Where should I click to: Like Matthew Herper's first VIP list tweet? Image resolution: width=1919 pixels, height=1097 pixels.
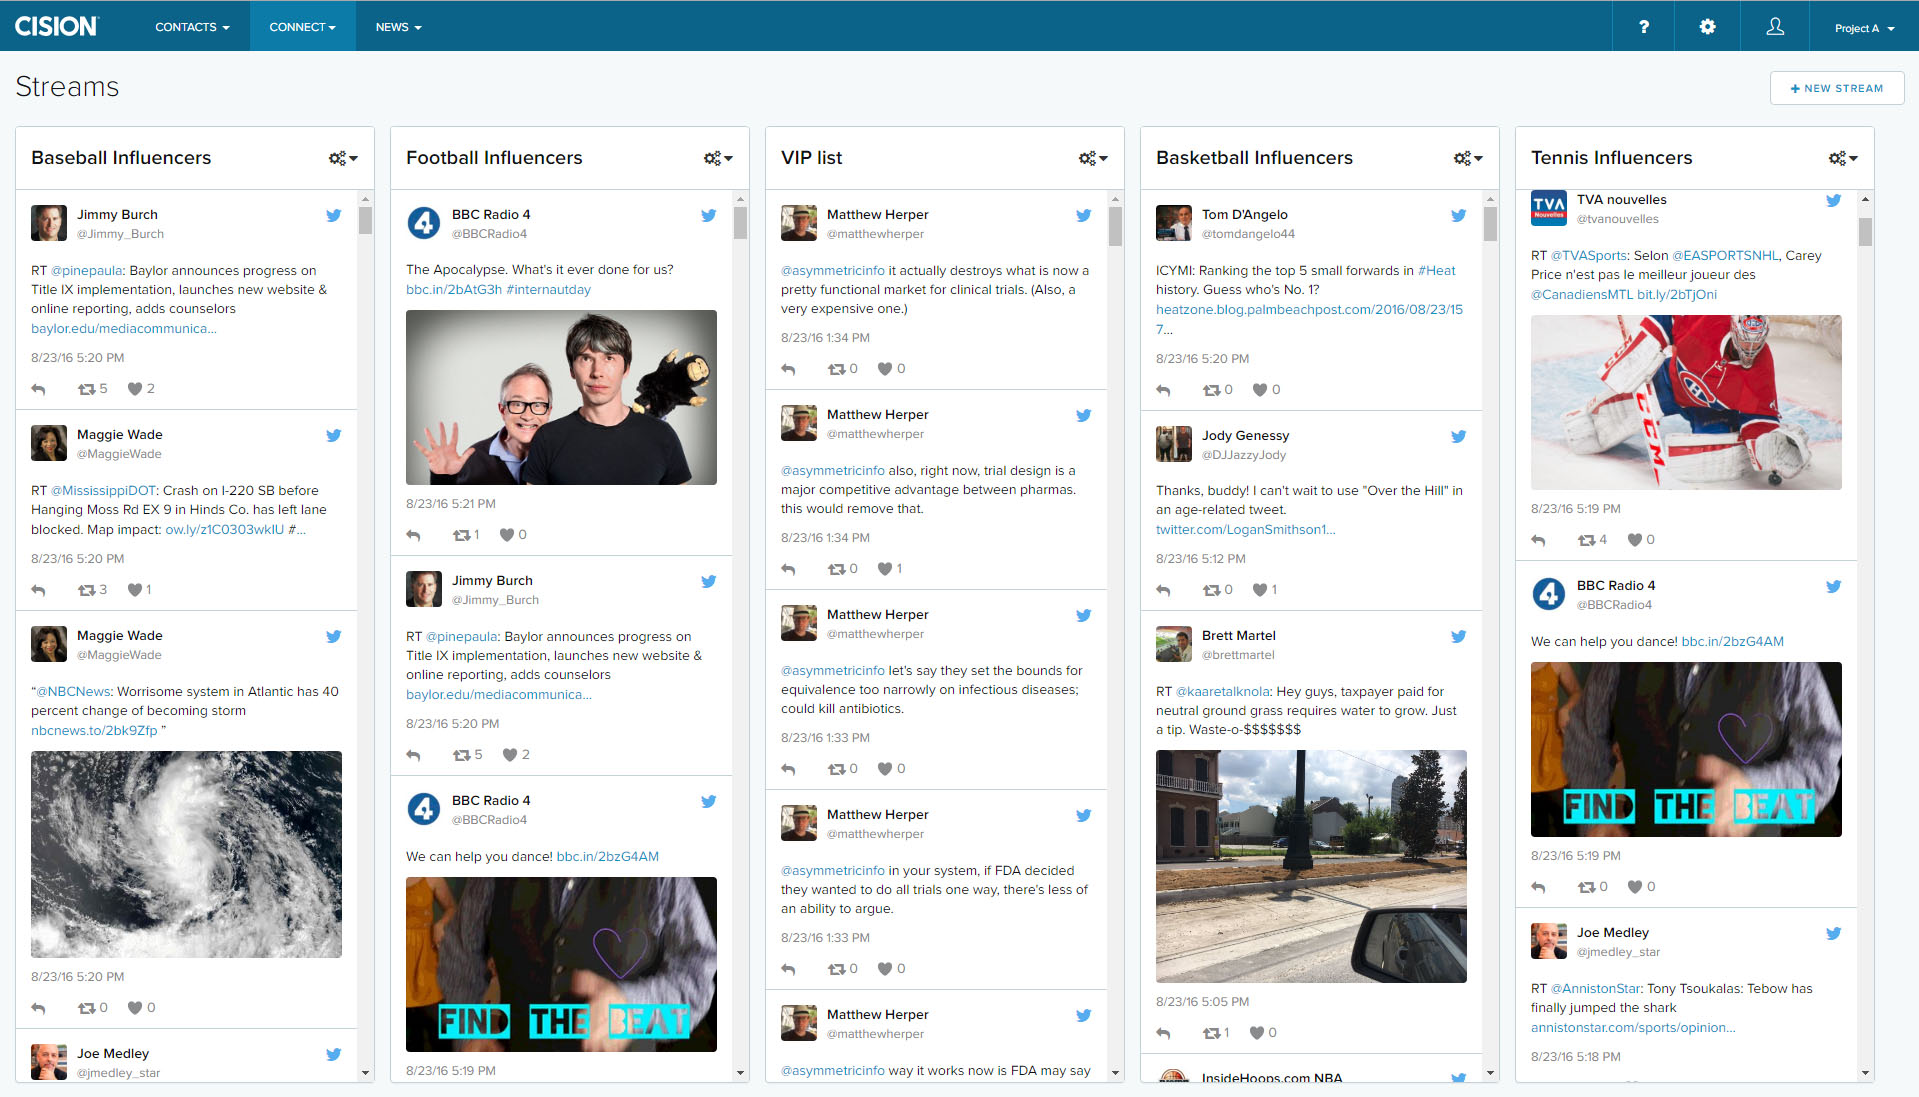(885, 369)
